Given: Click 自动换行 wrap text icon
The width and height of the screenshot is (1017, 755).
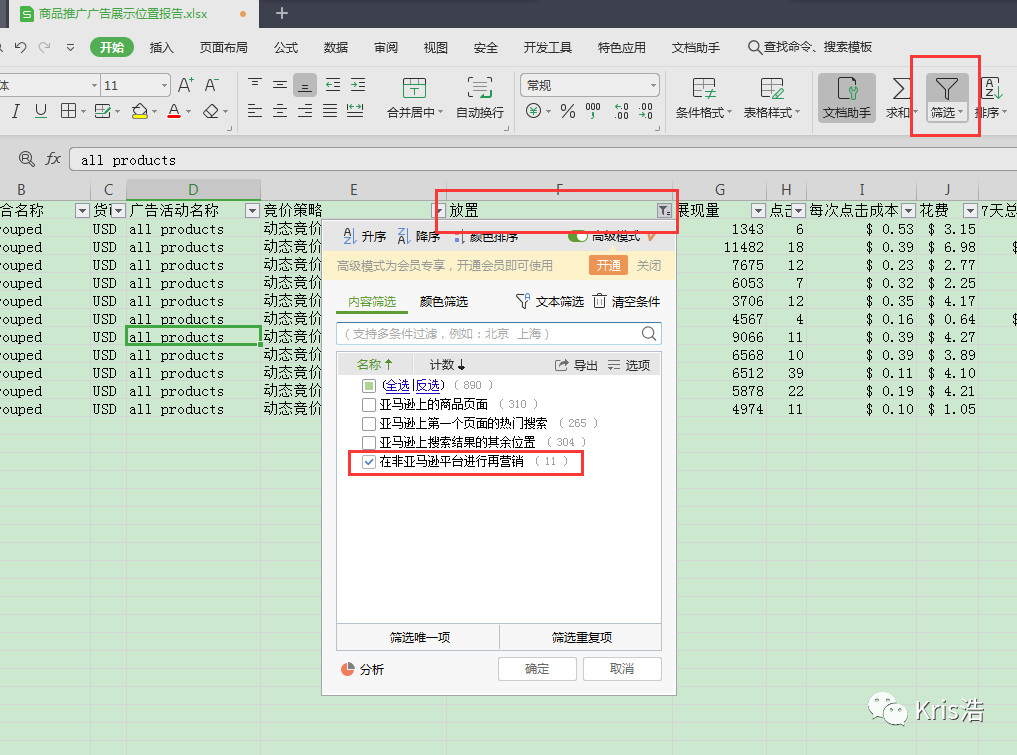Looking at the screenshot, I should (x=479, y=88).
